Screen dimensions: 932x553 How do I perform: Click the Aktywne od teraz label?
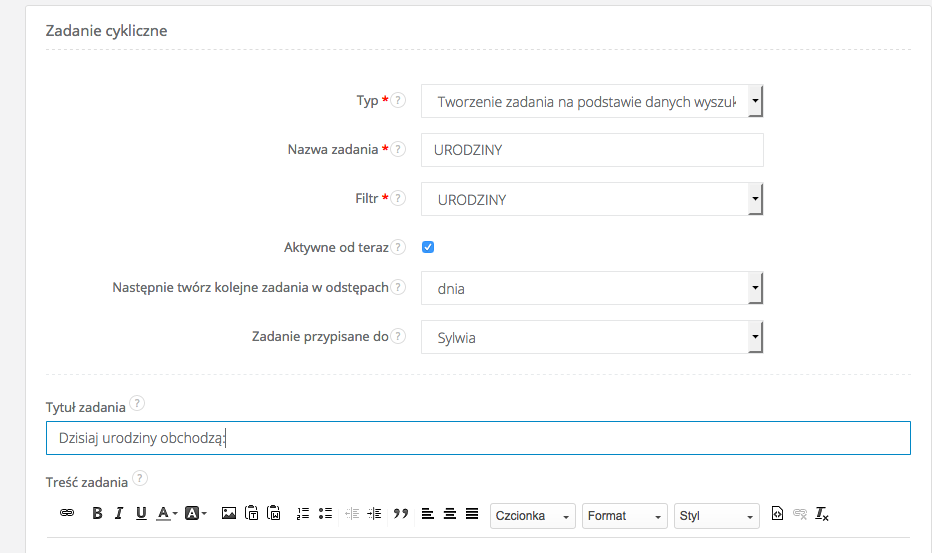[x=336, y=247]
